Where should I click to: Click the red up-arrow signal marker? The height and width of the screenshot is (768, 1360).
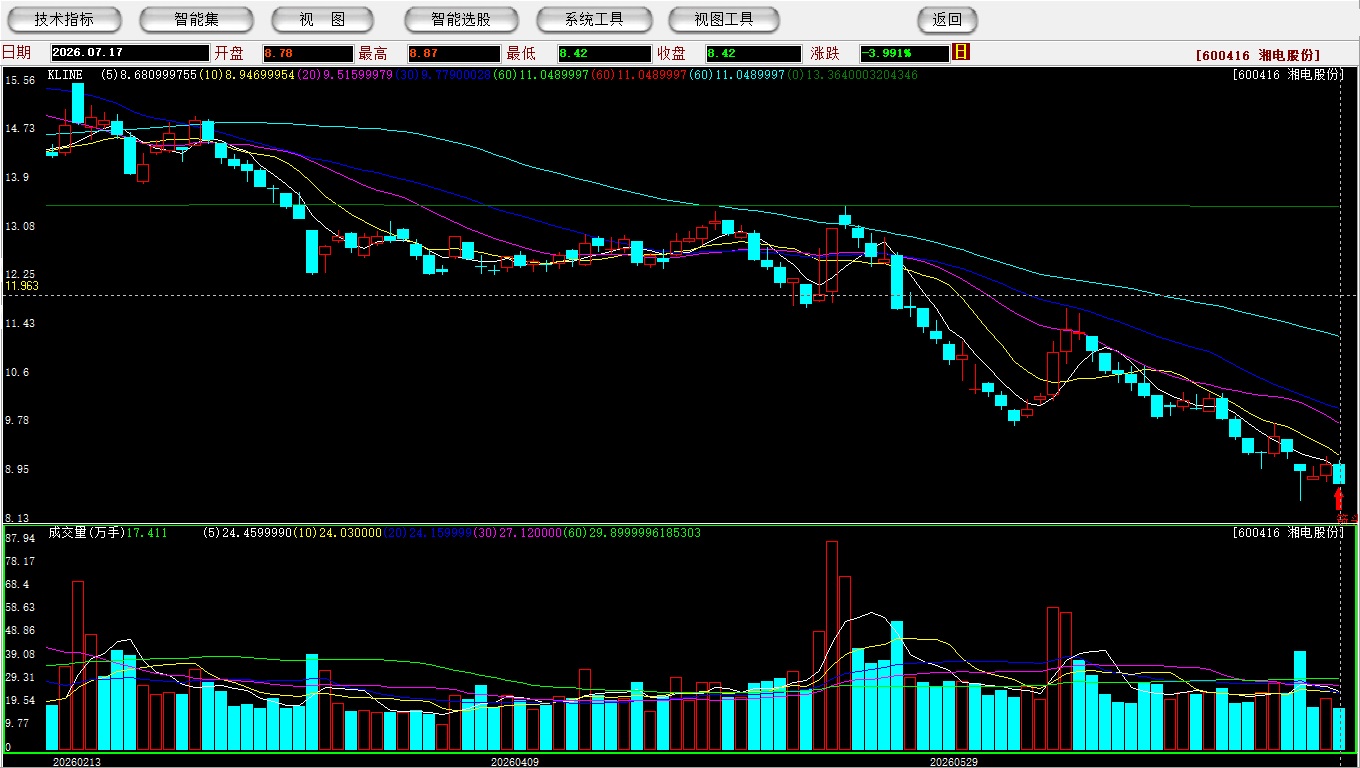(1339, 498)
